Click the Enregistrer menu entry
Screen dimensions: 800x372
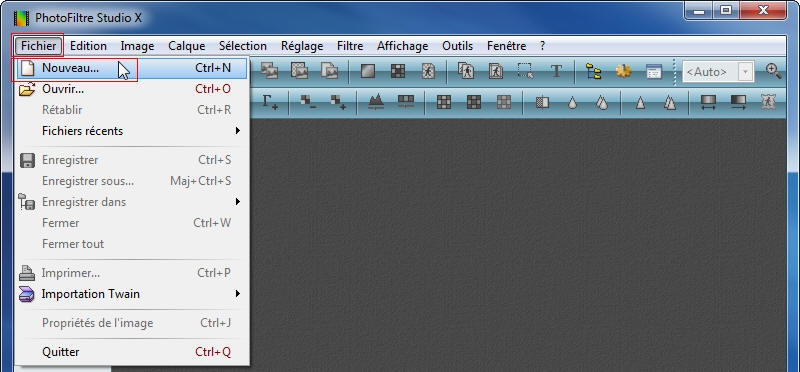132,160
